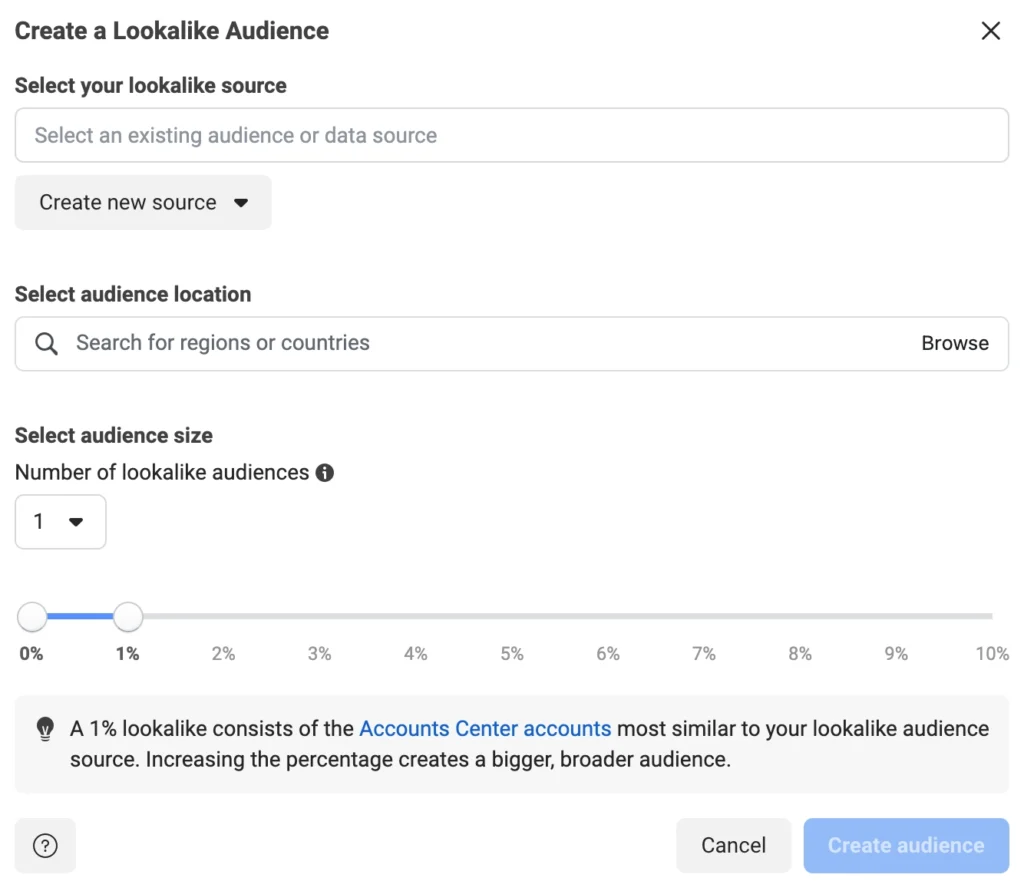
Task: Expand the Create new source dropdown
Action: coord(143,202)
